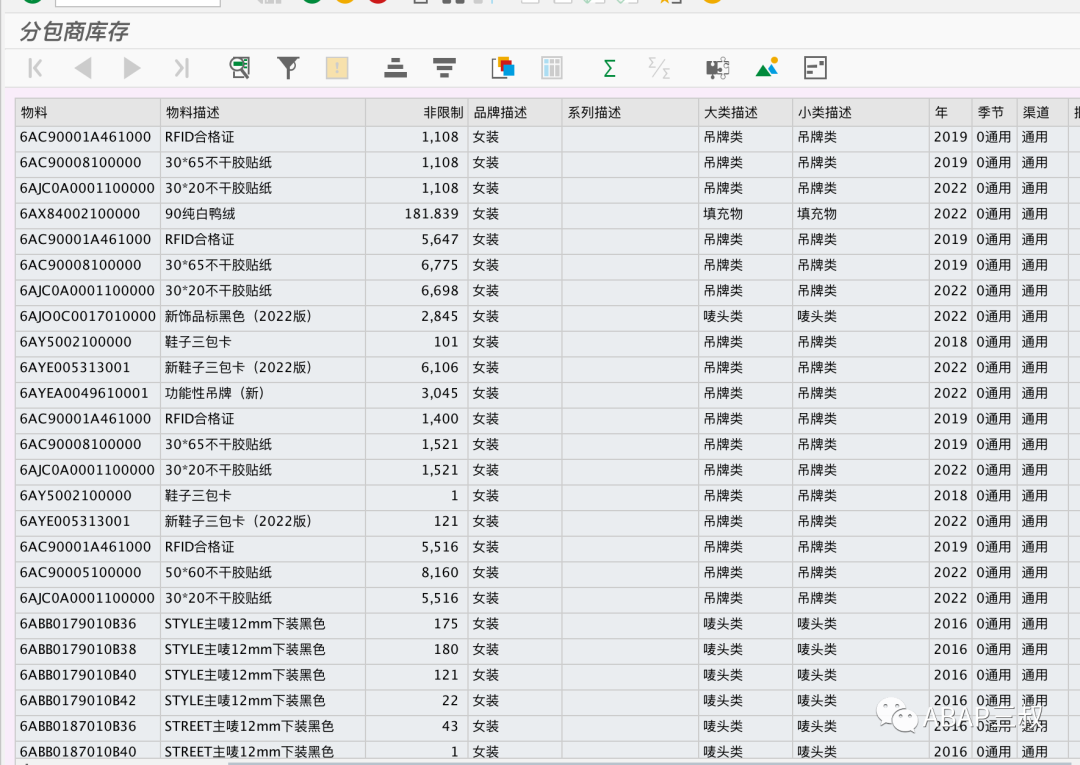Click 填充物 in the 大类描述 column
Viewport: 1080px width, 765px height.
(x=745, y=214)
